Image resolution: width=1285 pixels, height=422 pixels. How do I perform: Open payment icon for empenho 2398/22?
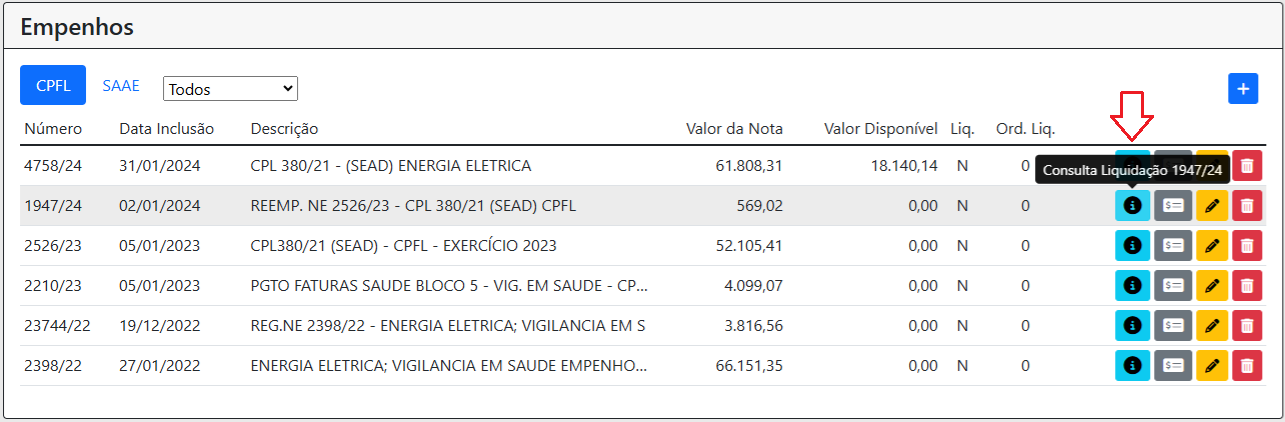(x=1173, y=365)
